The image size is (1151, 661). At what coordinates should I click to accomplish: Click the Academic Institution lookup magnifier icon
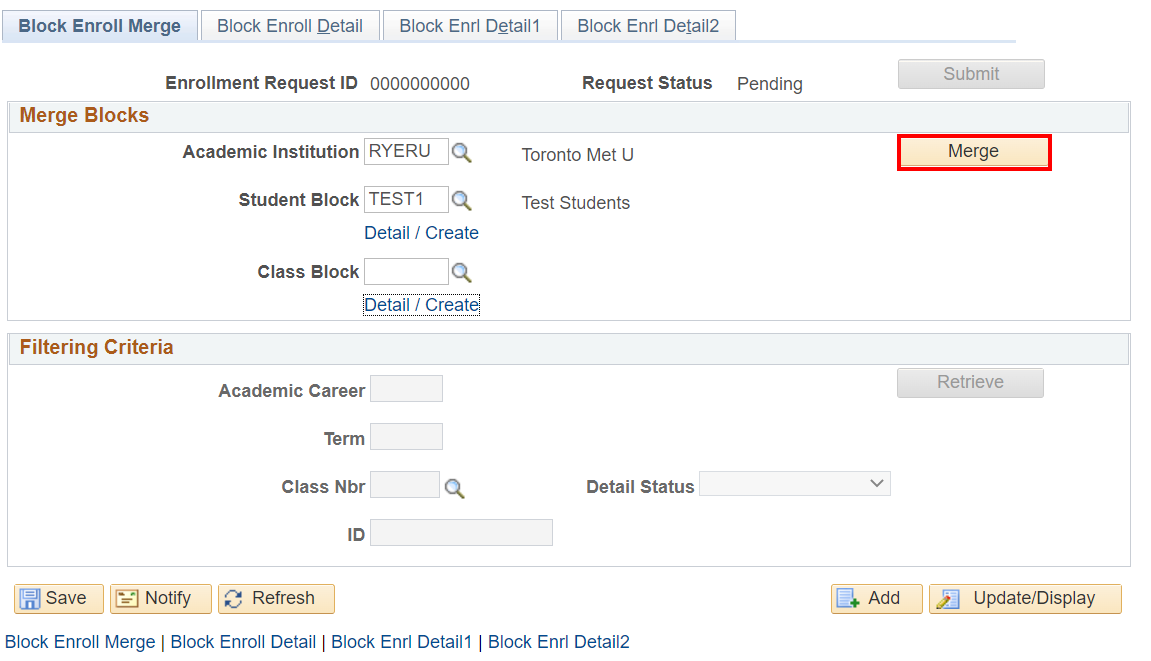pyautogui.click(x=461, y=153)
